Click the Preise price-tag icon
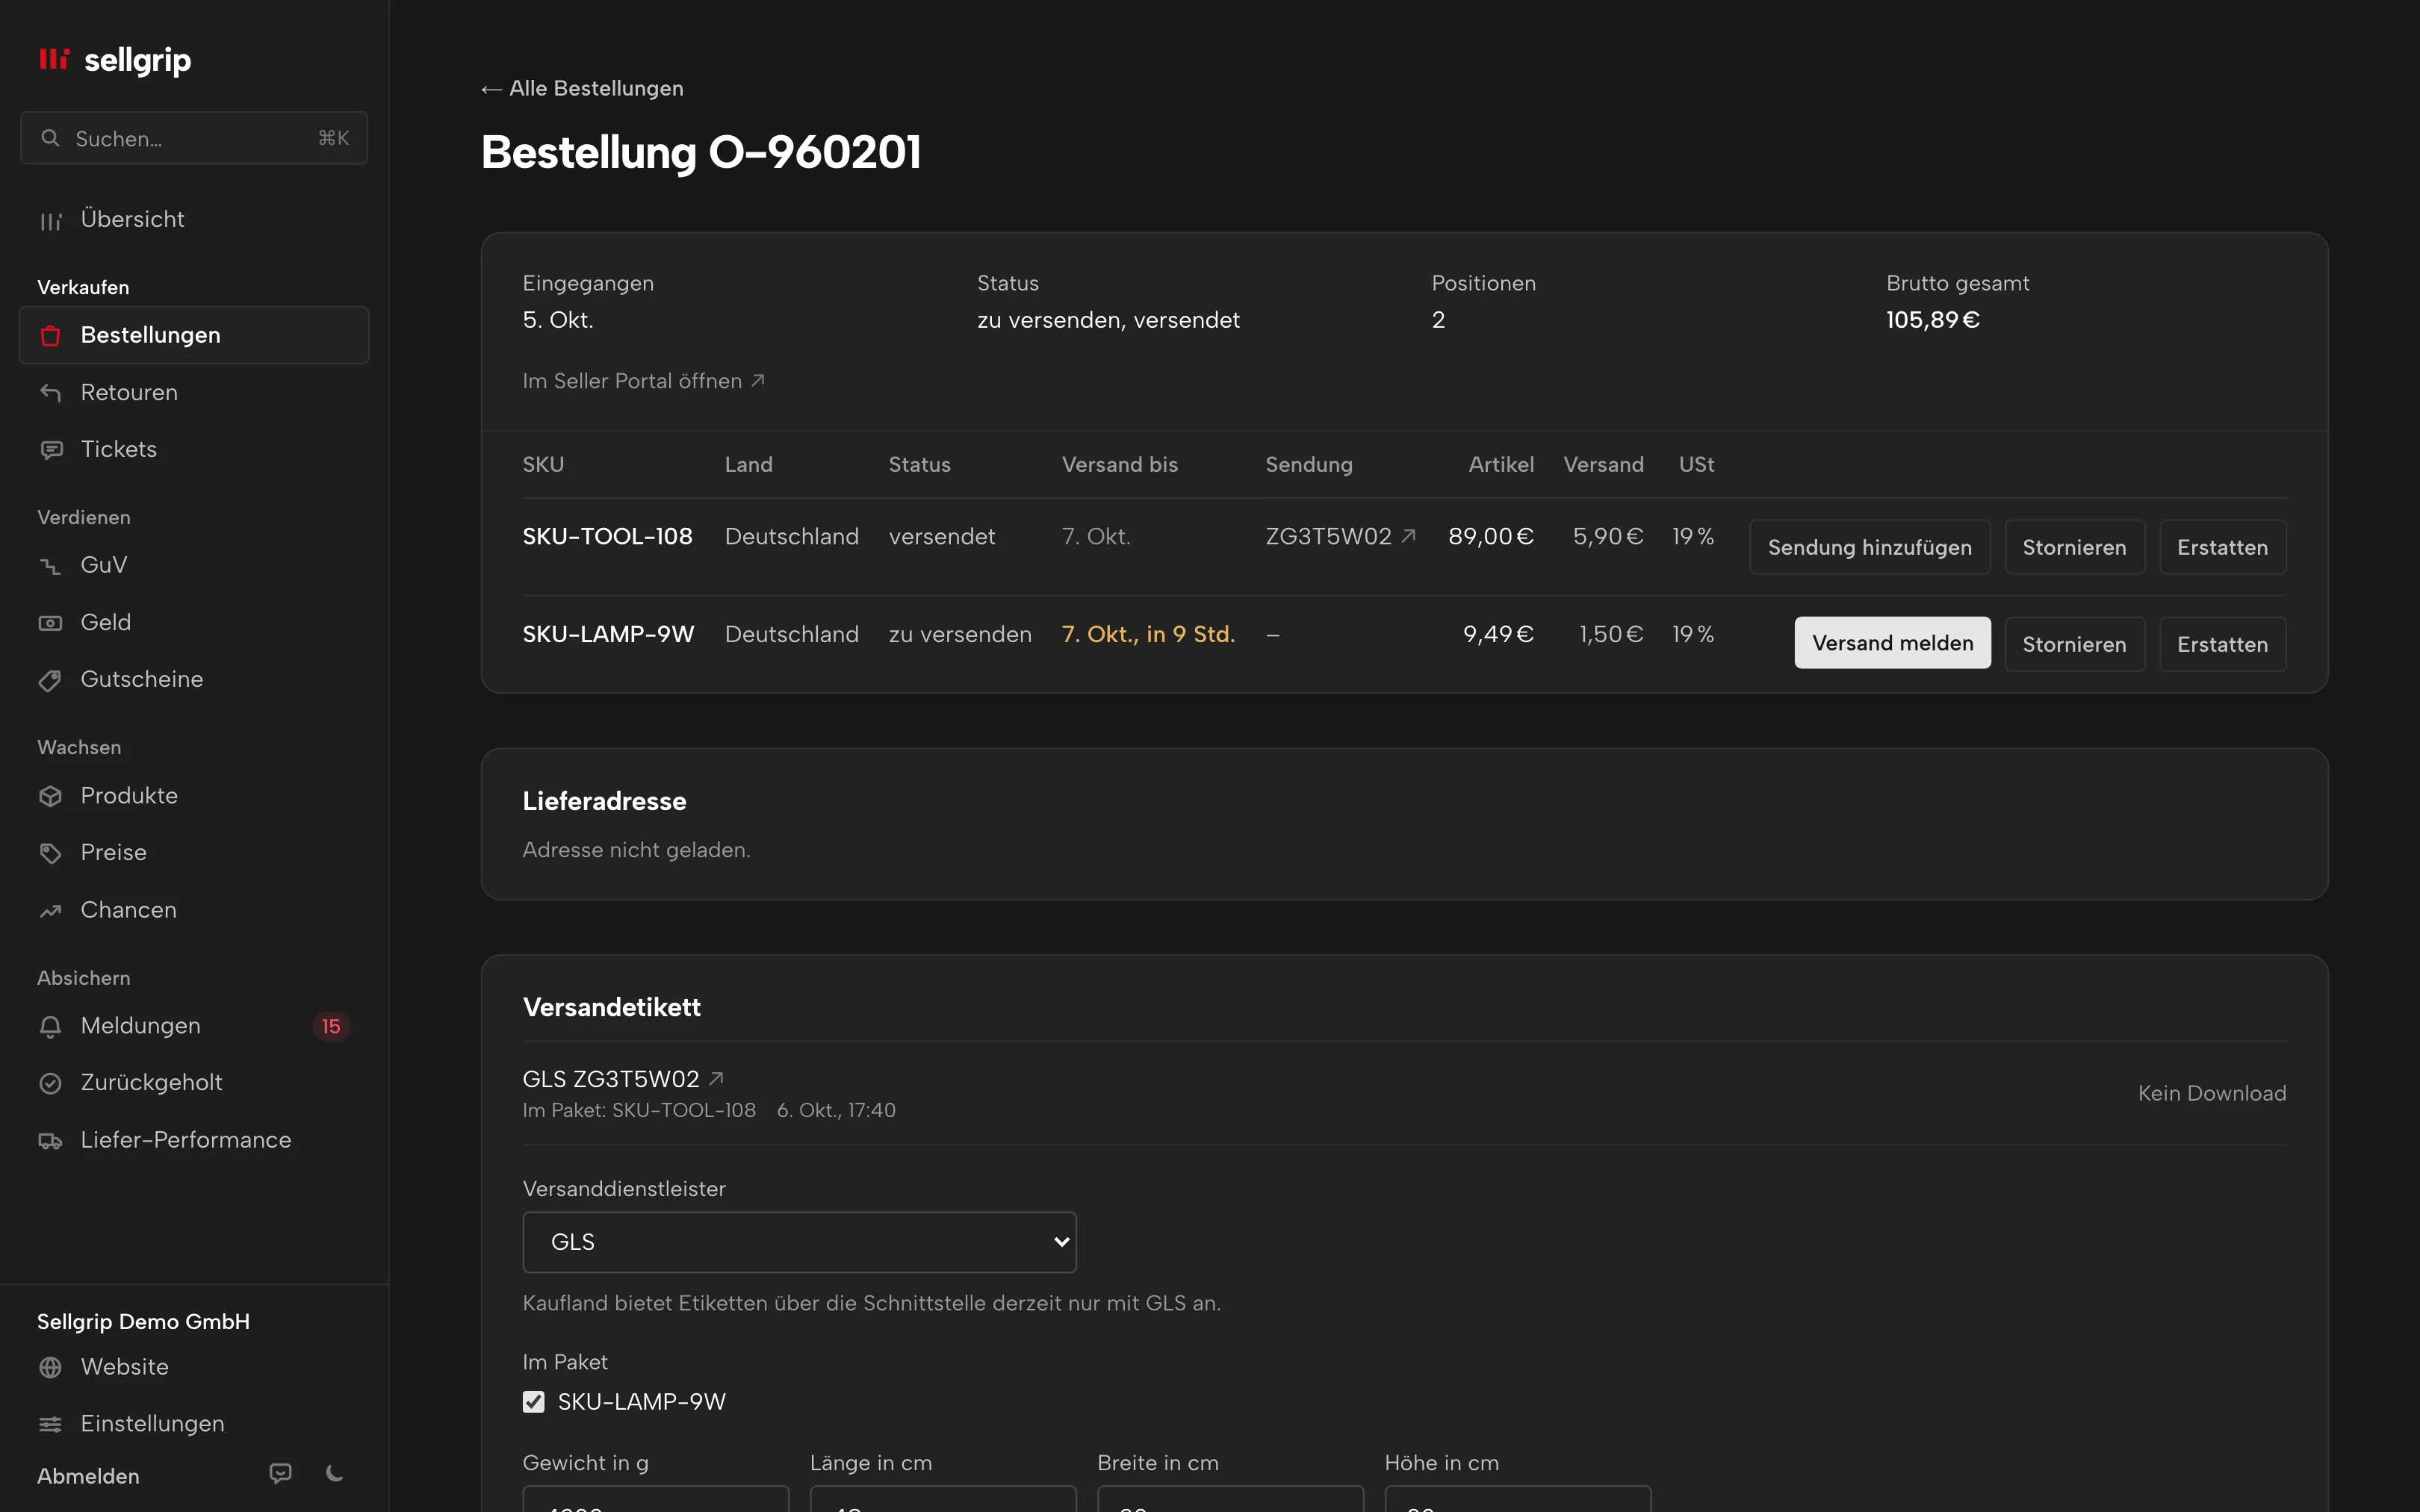The image size is (2420, 1512). [x=50, y=853]
